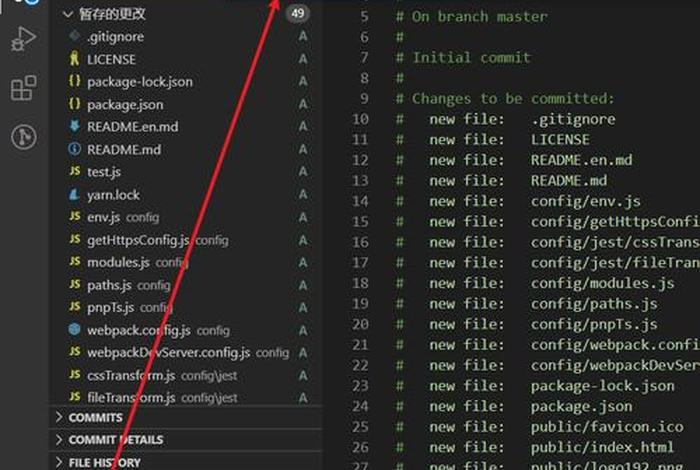The image size is (700, 470).
Task: Open README.en.md in staged changes
Action: tap(185, 127)
